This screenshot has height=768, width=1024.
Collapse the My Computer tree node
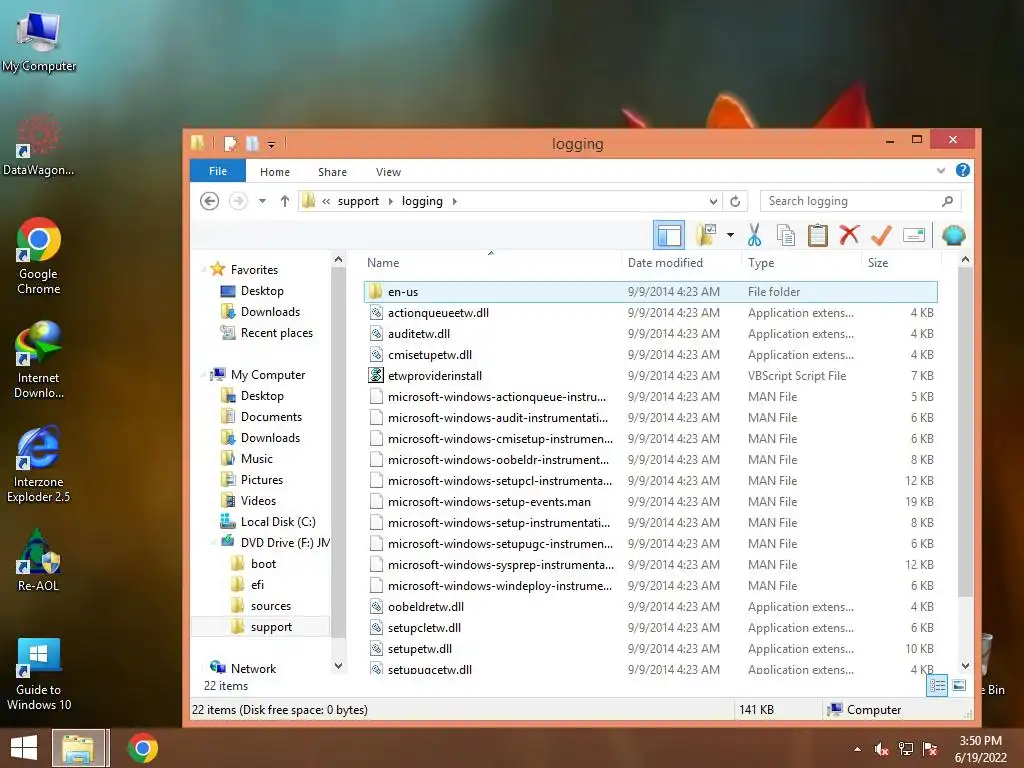[x=204, y=375]
